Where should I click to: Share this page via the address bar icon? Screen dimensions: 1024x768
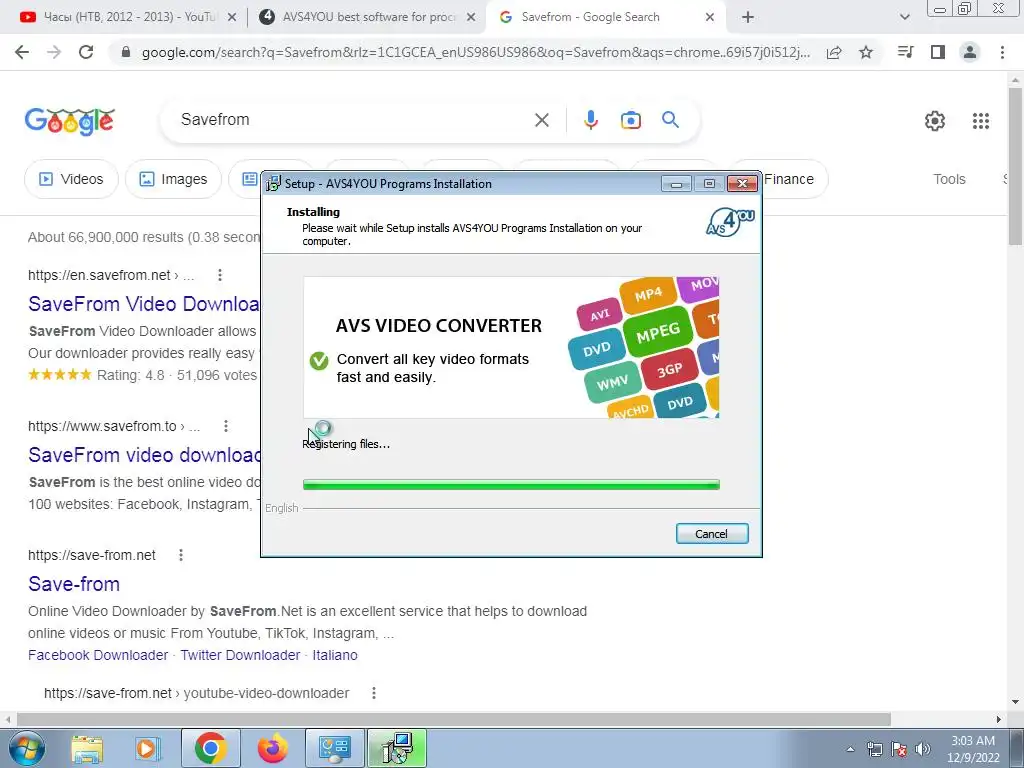[834, 52]
